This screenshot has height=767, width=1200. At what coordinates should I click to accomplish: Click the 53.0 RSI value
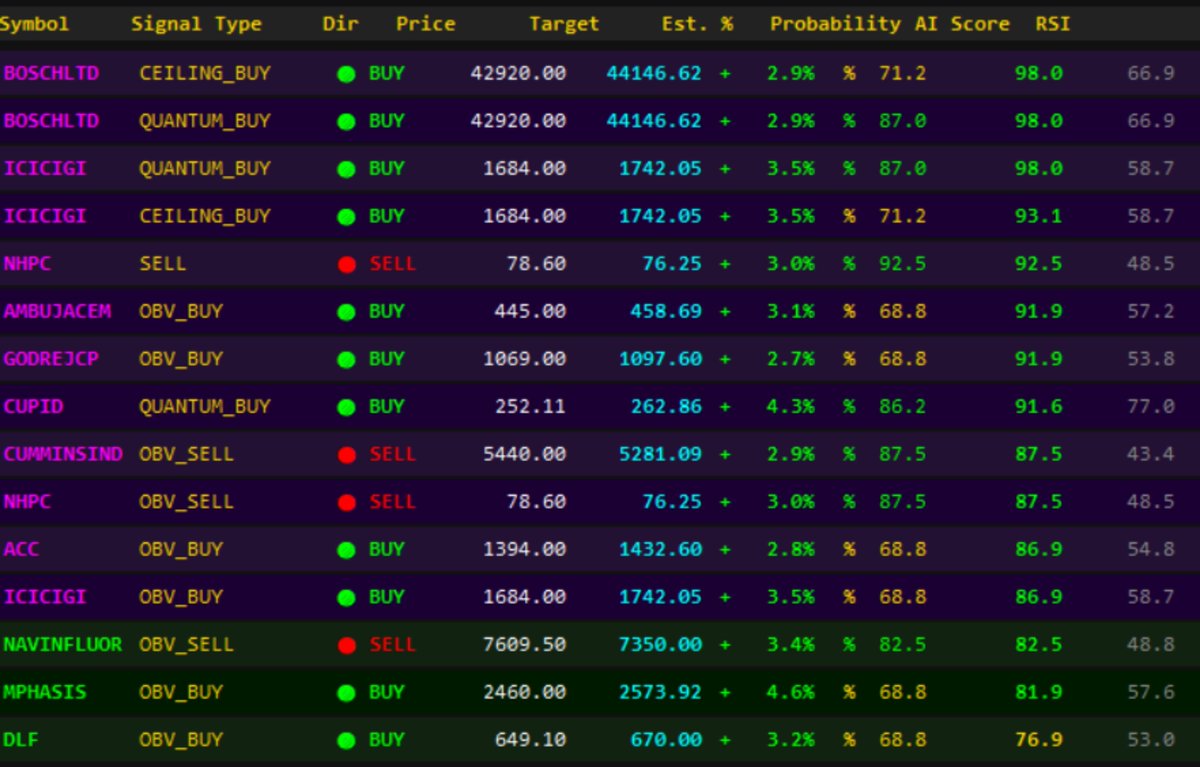click(x=1150, y=740)
